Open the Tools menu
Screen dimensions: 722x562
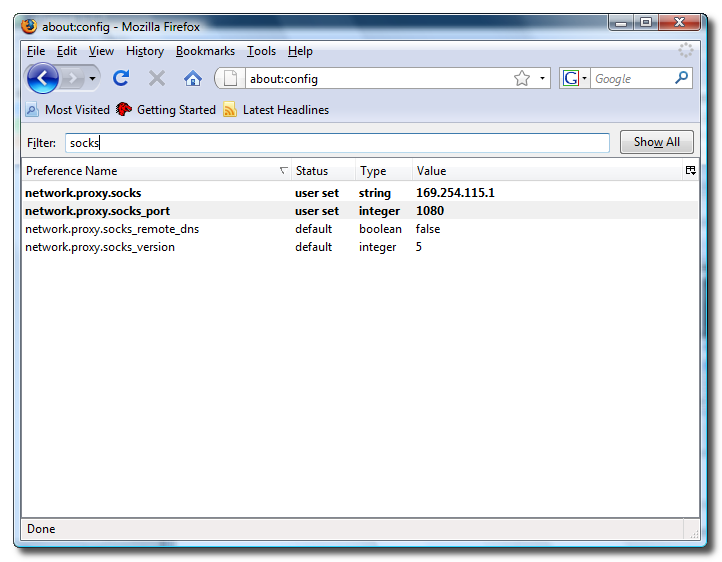coord(261,51)
